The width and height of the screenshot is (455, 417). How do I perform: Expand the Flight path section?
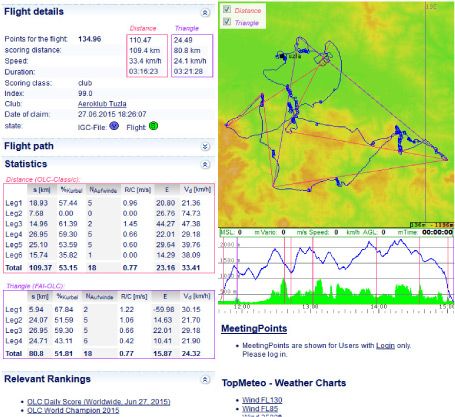(205, 147)
